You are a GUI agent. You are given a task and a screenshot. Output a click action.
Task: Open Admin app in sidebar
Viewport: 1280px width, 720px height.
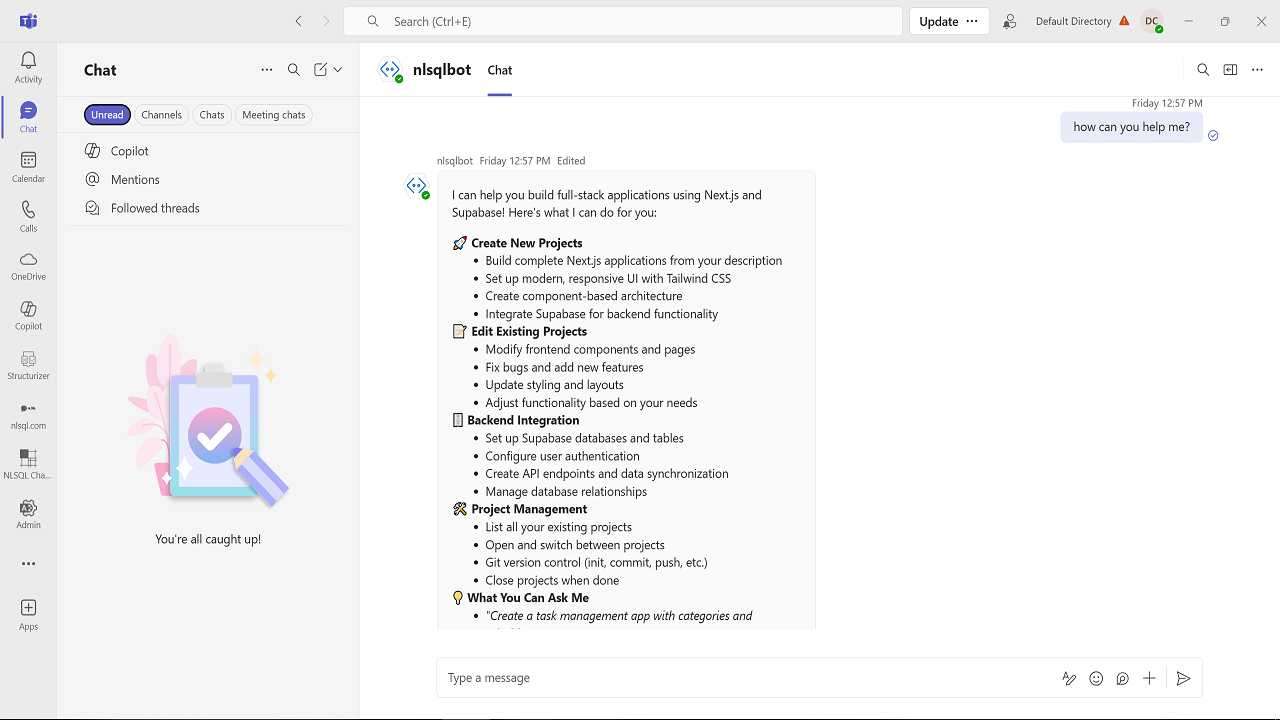click(x=28, y=515)
